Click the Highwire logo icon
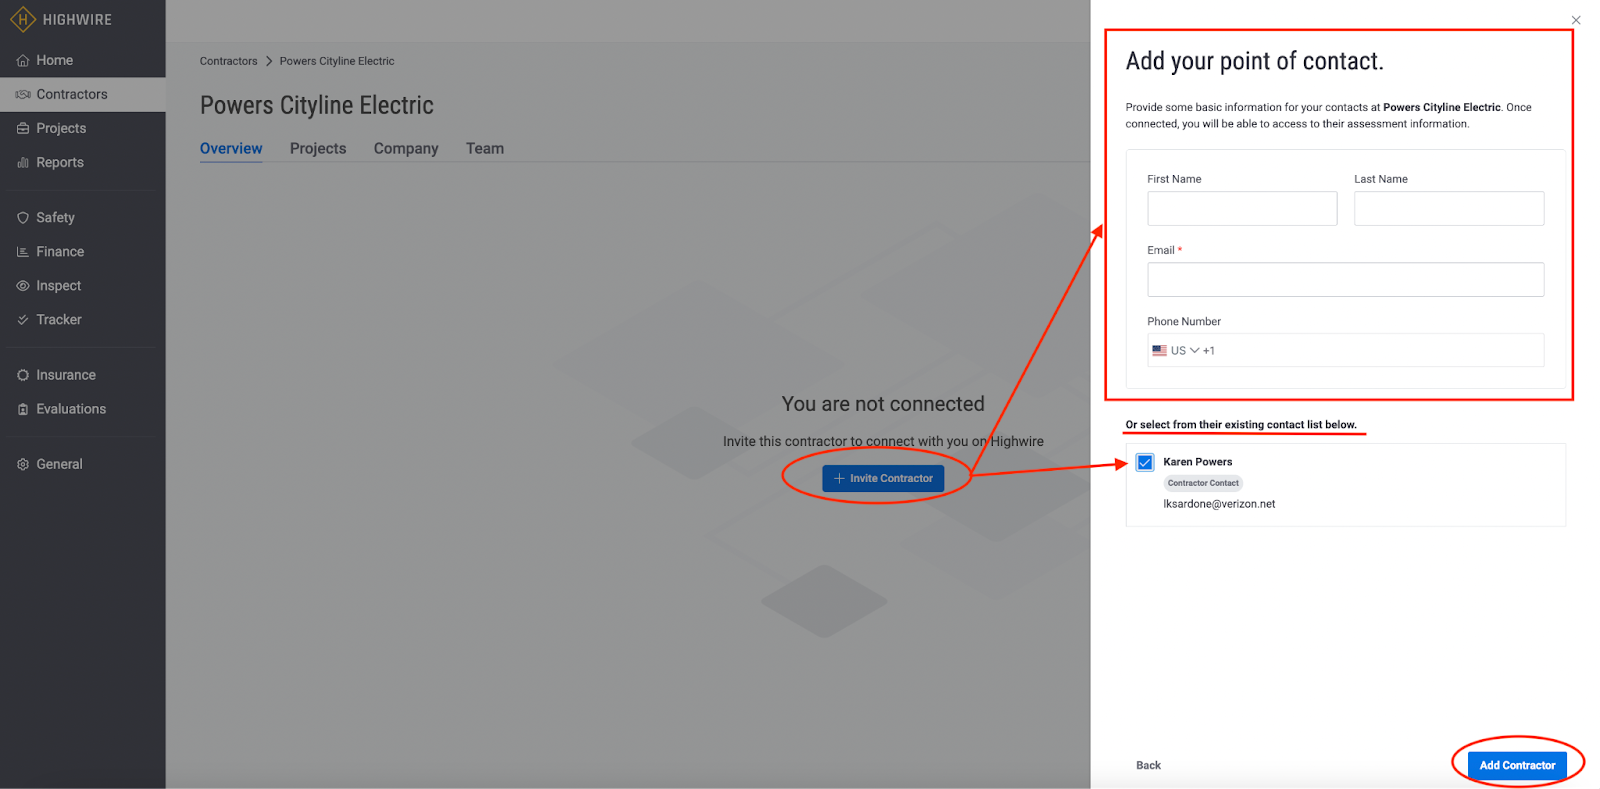This screenshot has height=789, width=1600. point(22,19)
